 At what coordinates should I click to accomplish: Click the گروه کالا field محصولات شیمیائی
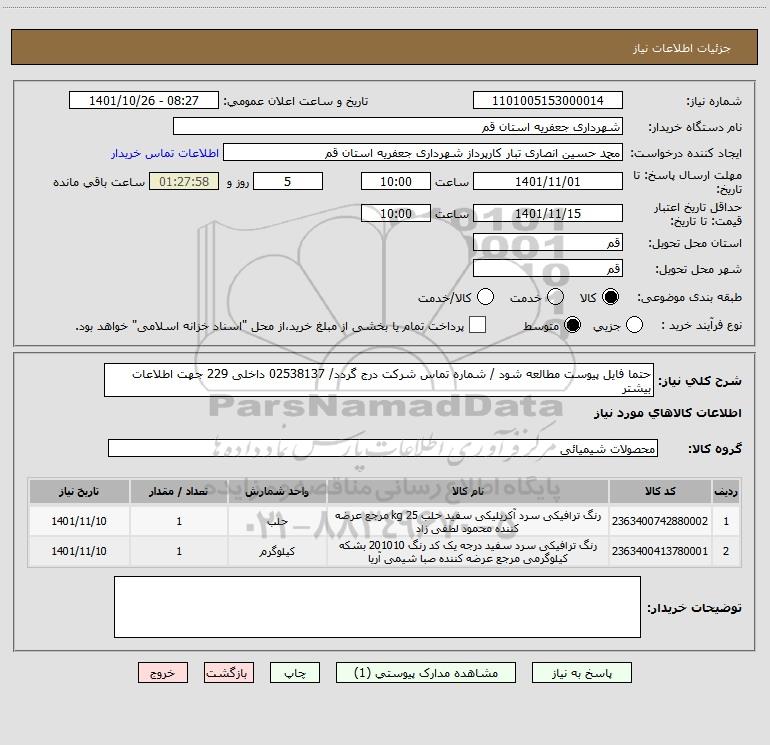point(383,448)
